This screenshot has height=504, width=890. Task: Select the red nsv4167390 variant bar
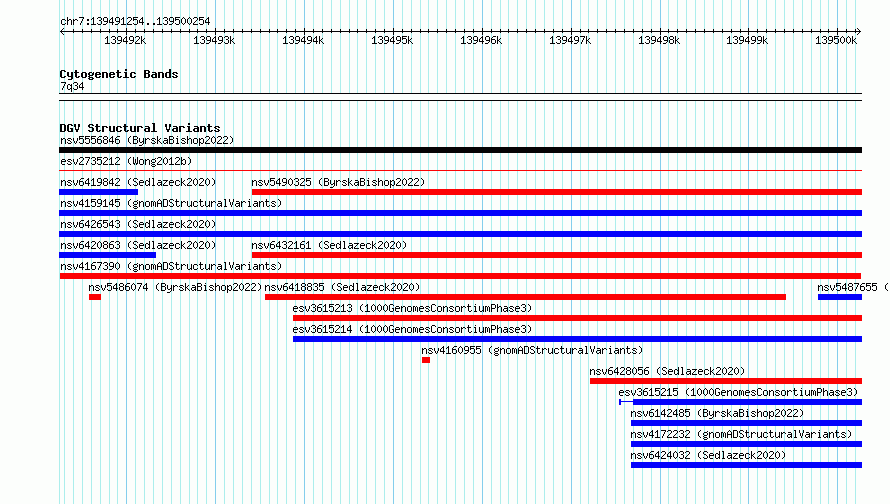pos(460,276)
